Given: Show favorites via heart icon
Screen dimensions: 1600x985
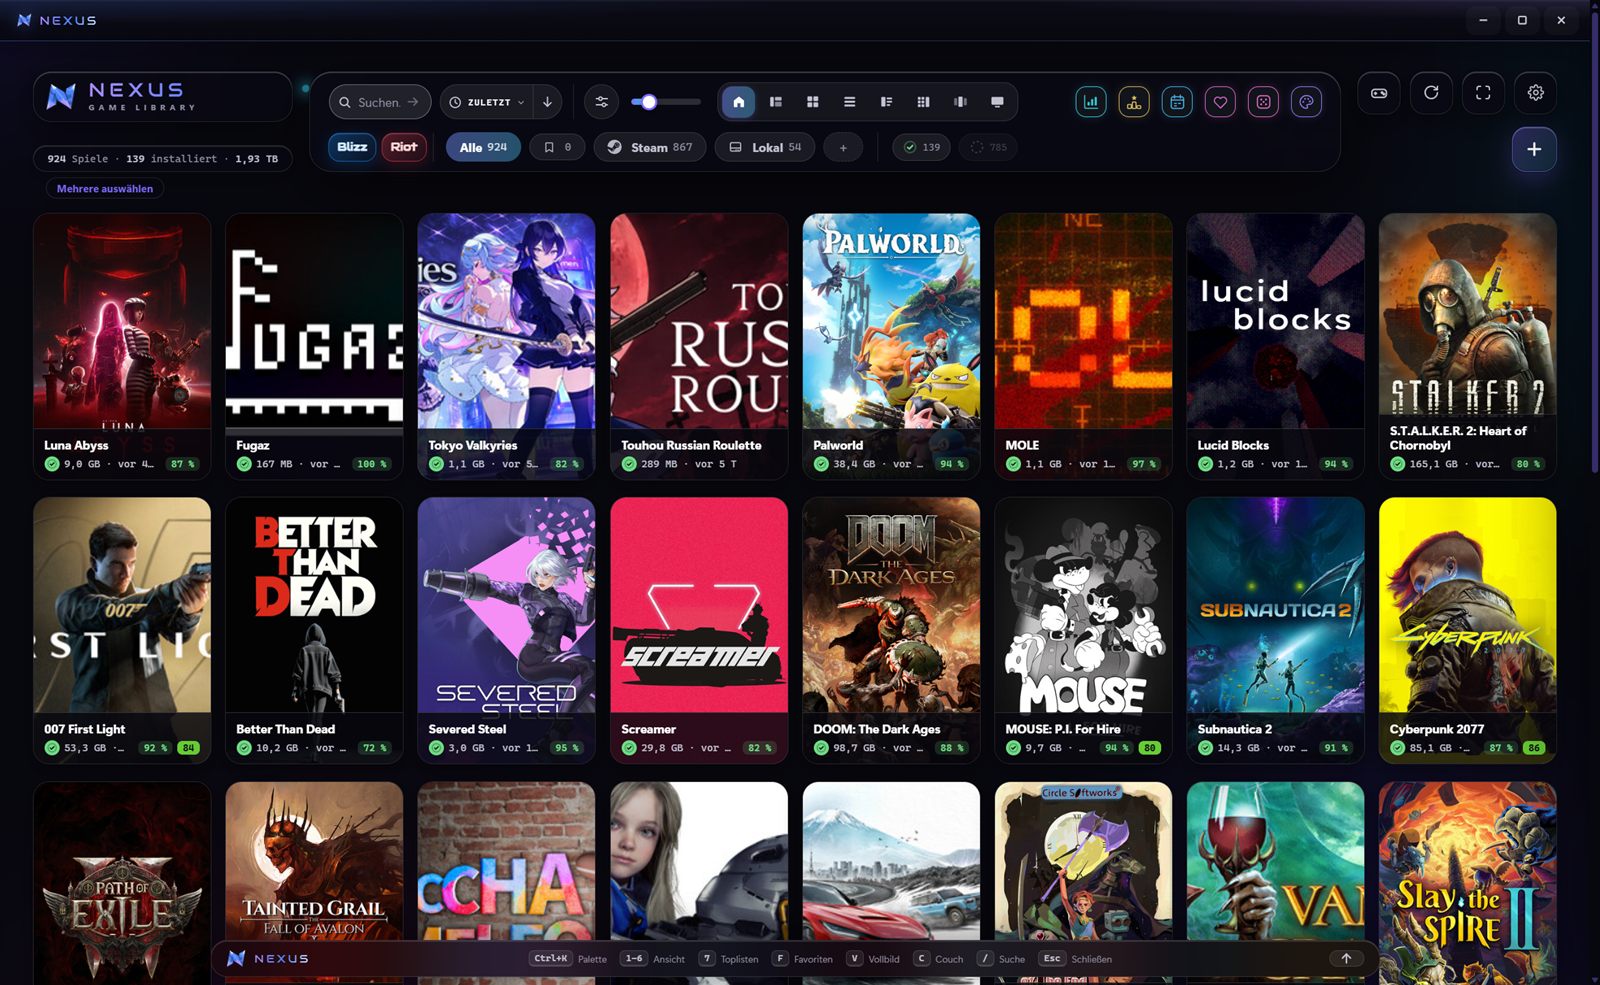Looking at the screenshot, I should click(1220, 102).
